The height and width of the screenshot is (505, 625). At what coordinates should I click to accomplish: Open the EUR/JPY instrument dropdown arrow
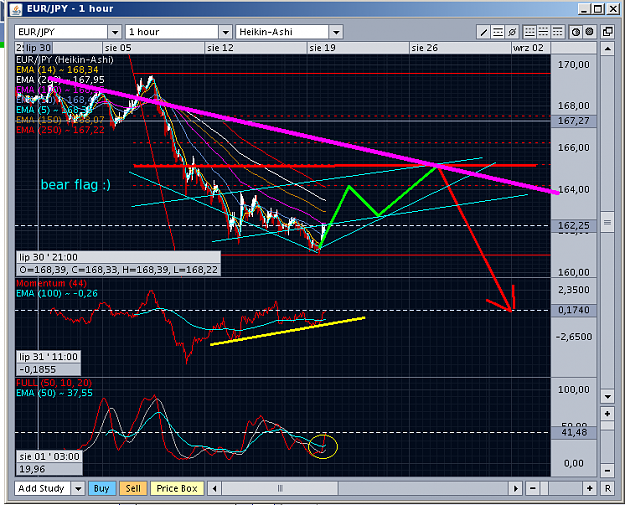click(115, 32)
